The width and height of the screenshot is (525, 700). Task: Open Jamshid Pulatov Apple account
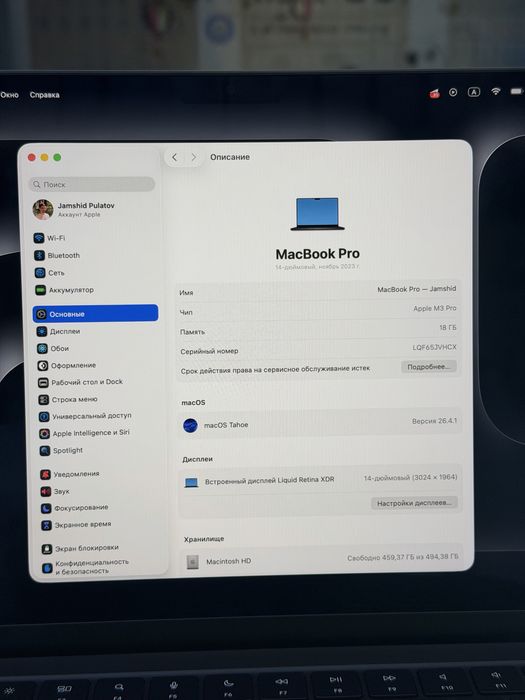74,209
